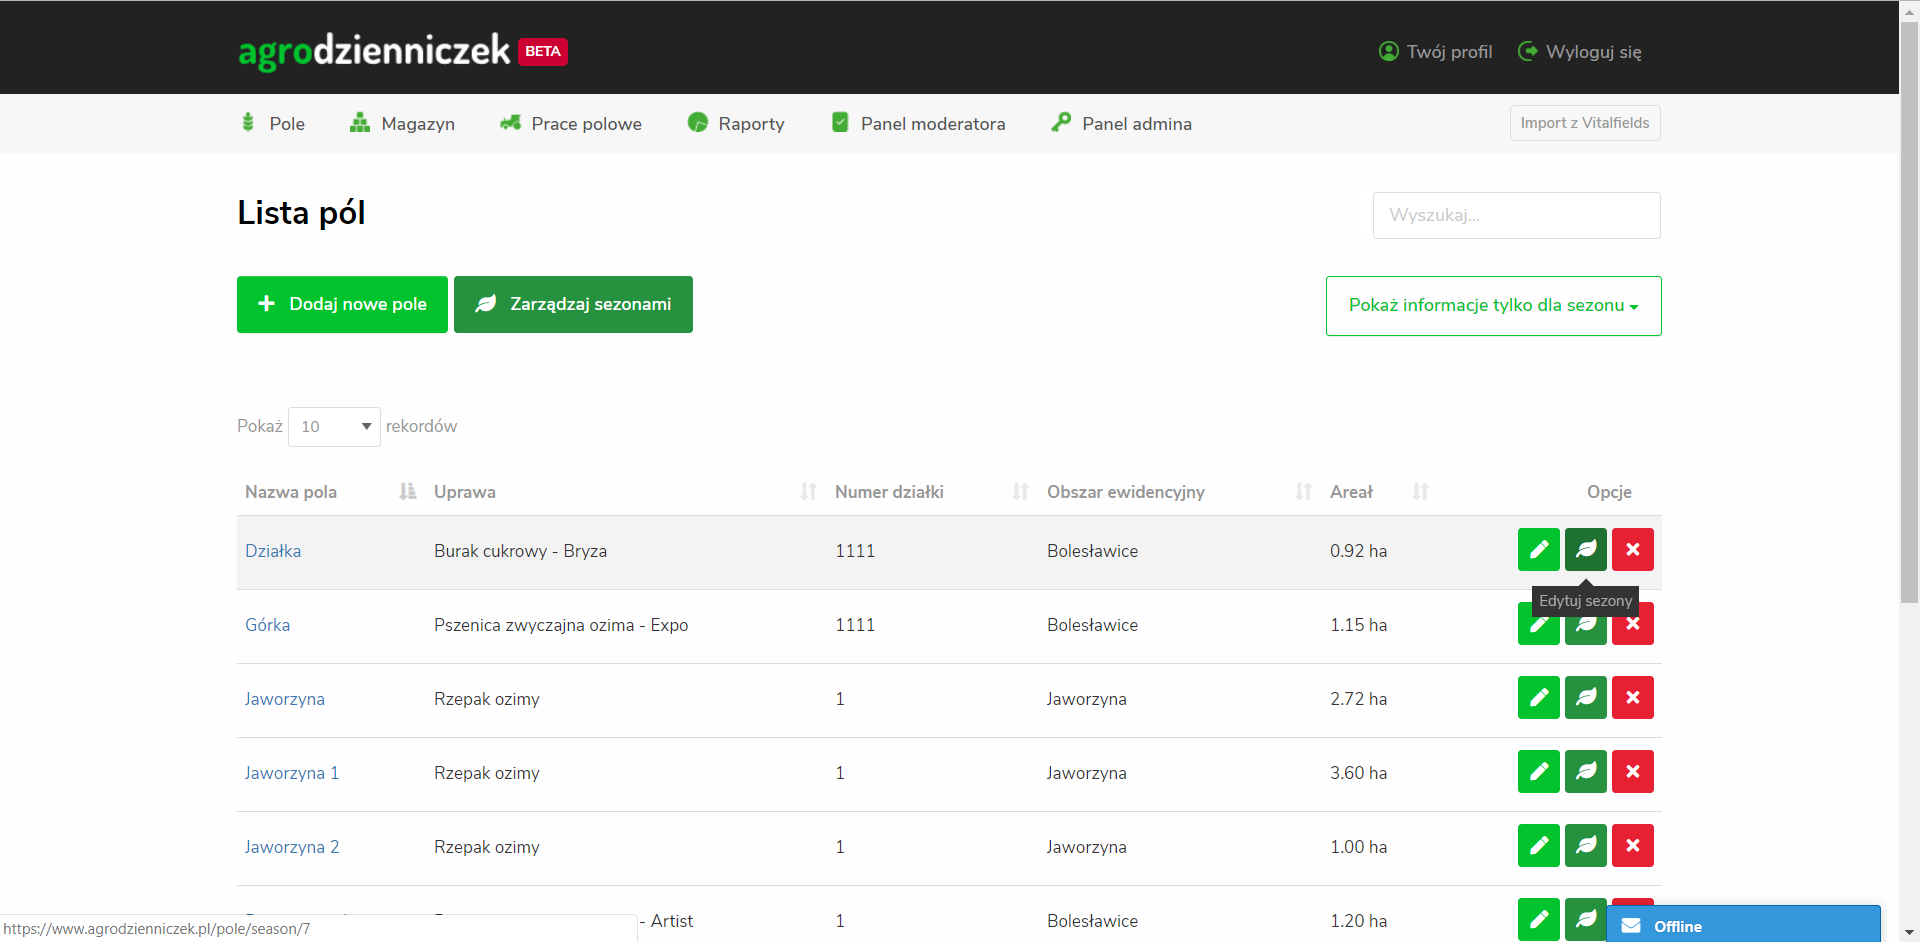Image resolution: width=1920 pixels, height=942 pixels.
Task: Open seasons editor for Jaworzyna 1 row
Action: (1585, 772)
